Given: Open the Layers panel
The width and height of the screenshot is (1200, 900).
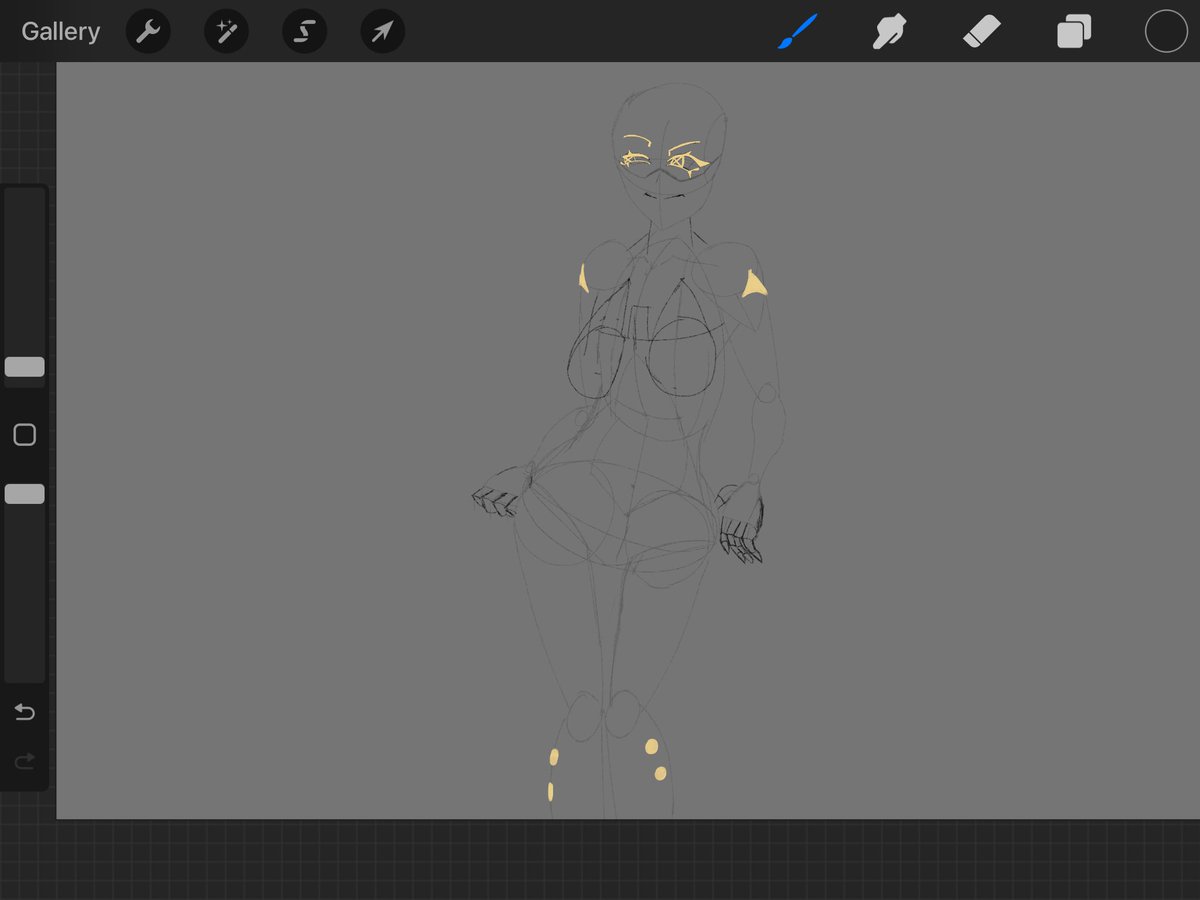Looking at the screenshot, I should pyautogui.click(x=1074, y=32).
